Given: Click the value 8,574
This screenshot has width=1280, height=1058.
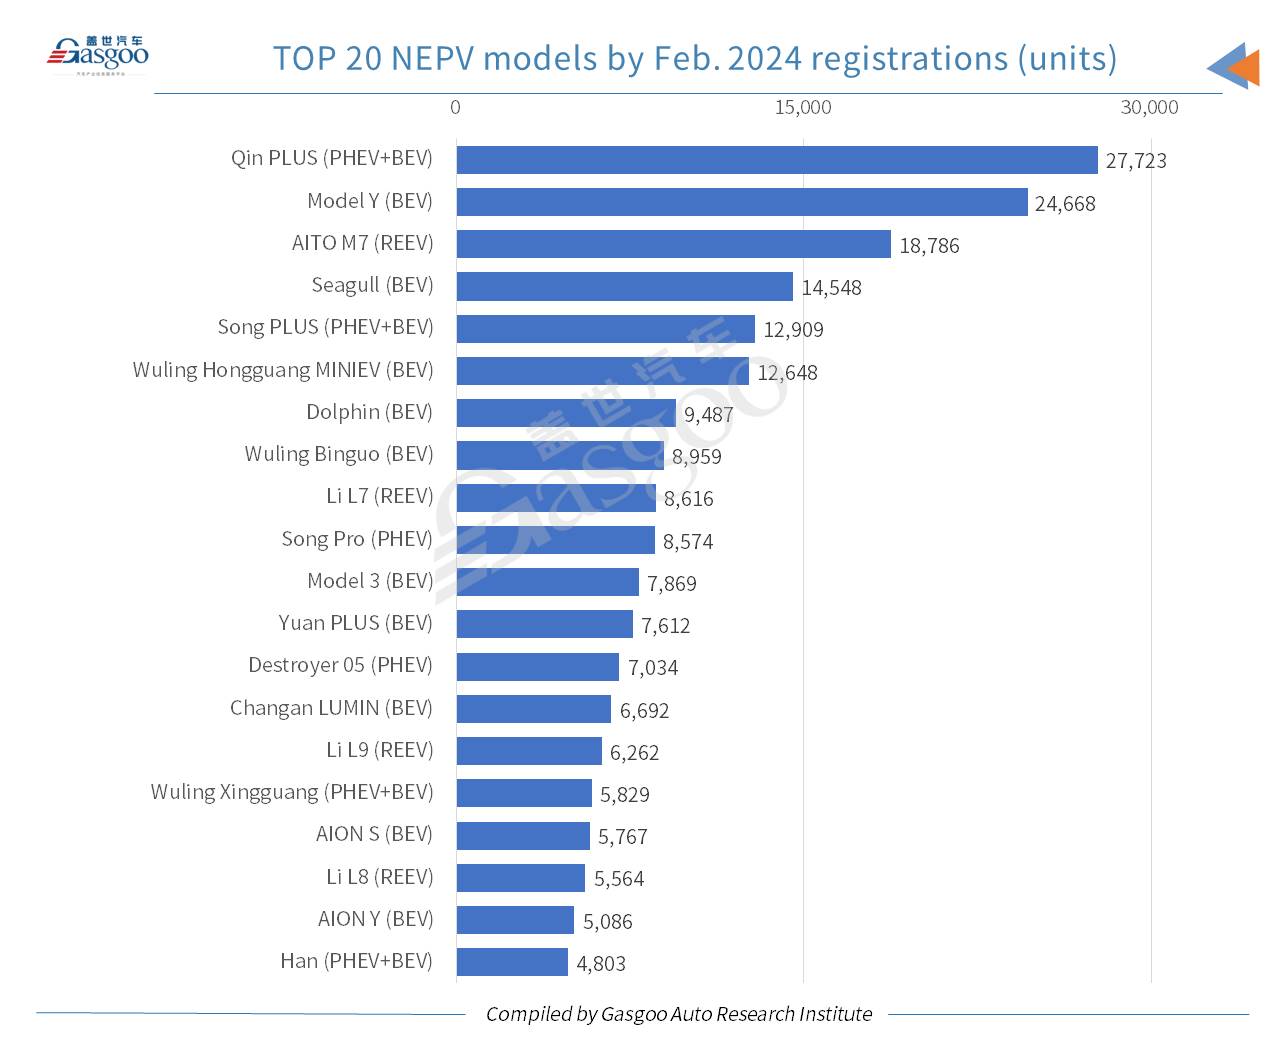Looking at the screenshot, I should 688,542.
